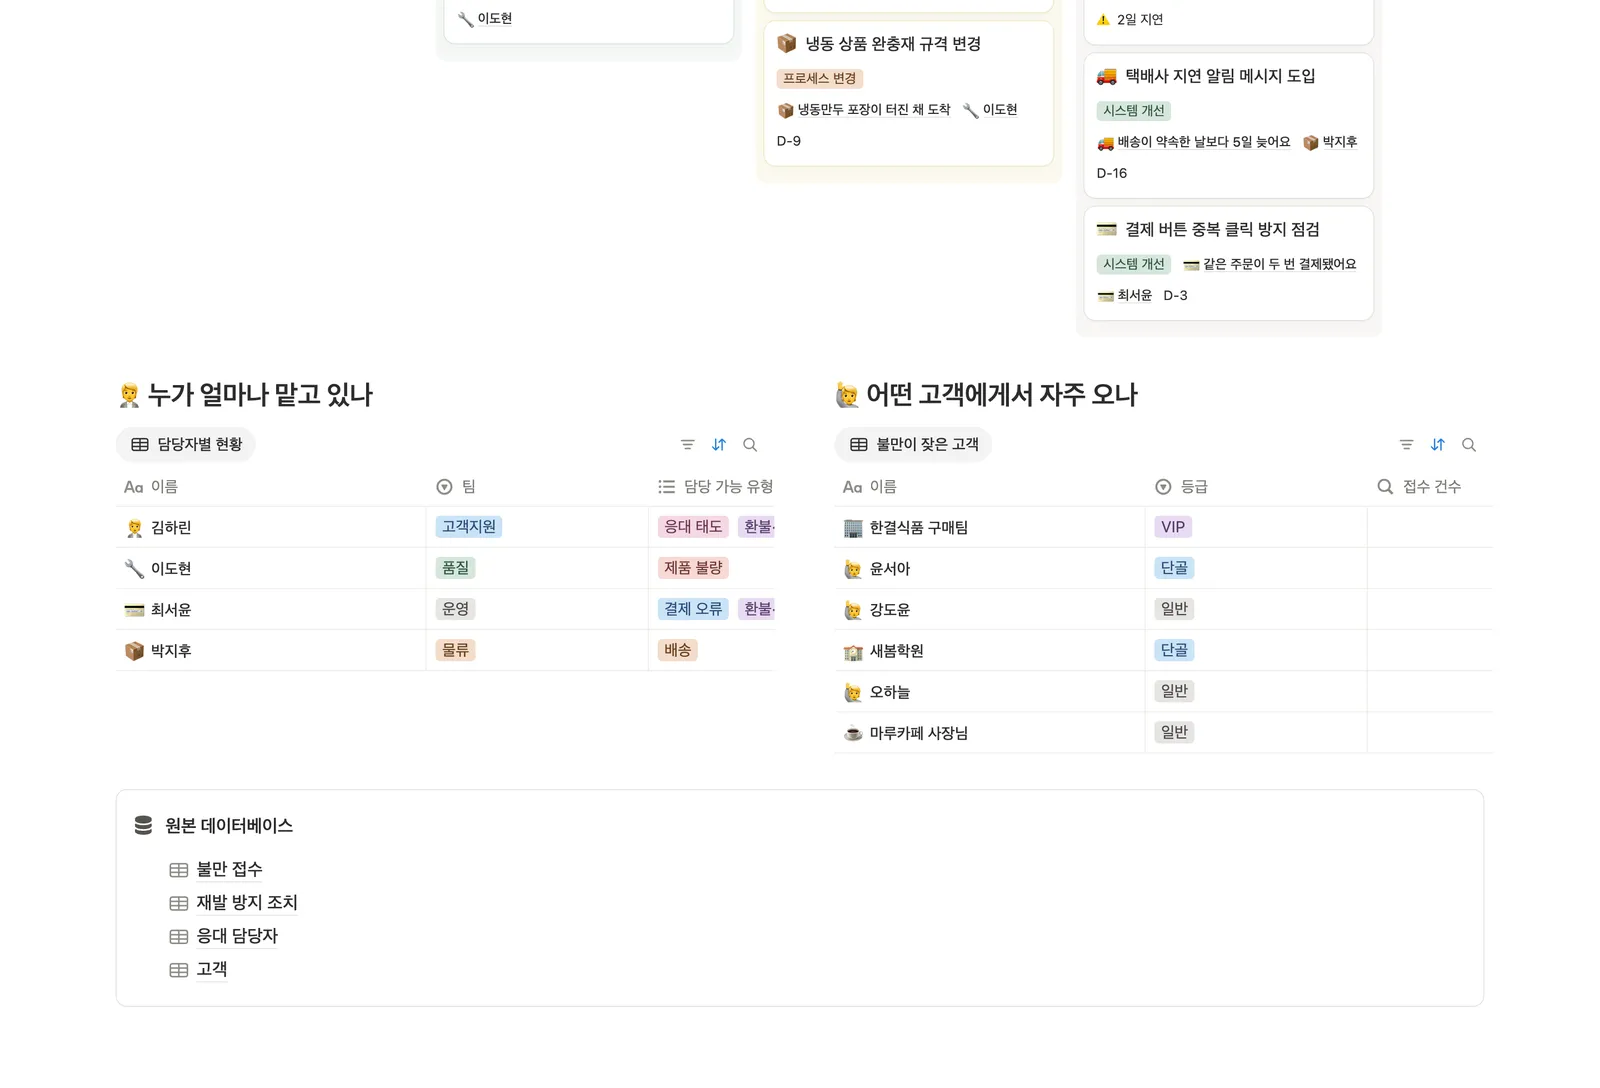1600x1088 pixels.
Task: Open card 냉동 상품 완충재 규격 변경
Action: point(908,94)
